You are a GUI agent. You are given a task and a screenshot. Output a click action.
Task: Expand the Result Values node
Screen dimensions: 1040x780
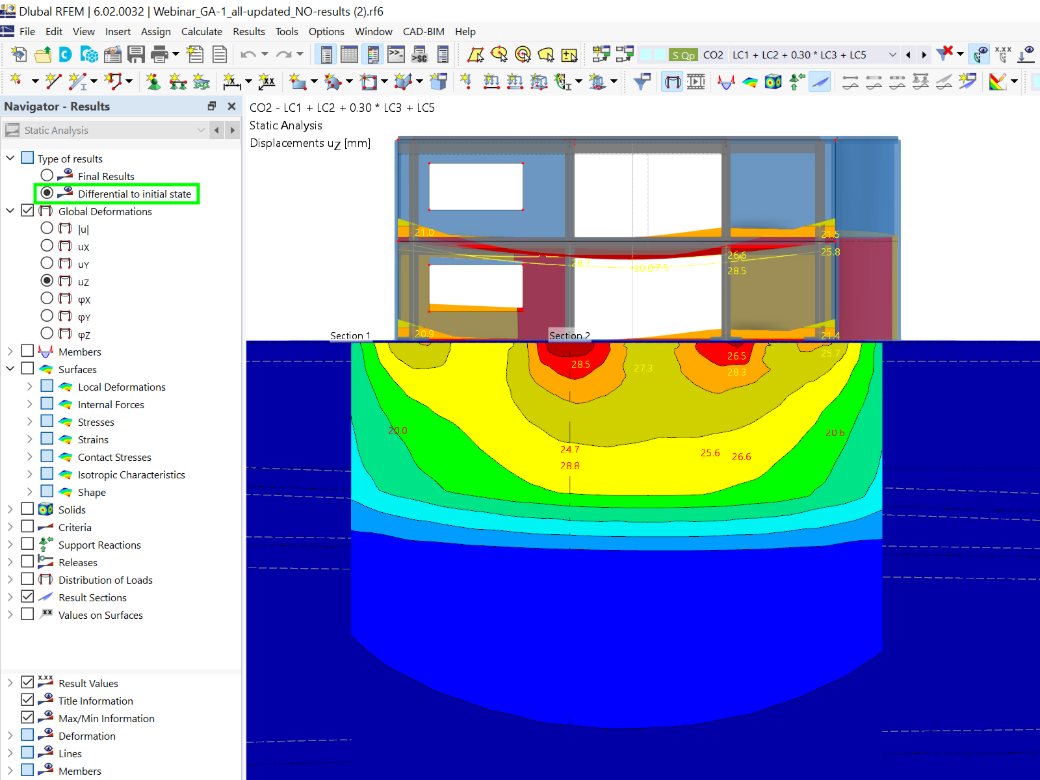(x=10, y=682)
